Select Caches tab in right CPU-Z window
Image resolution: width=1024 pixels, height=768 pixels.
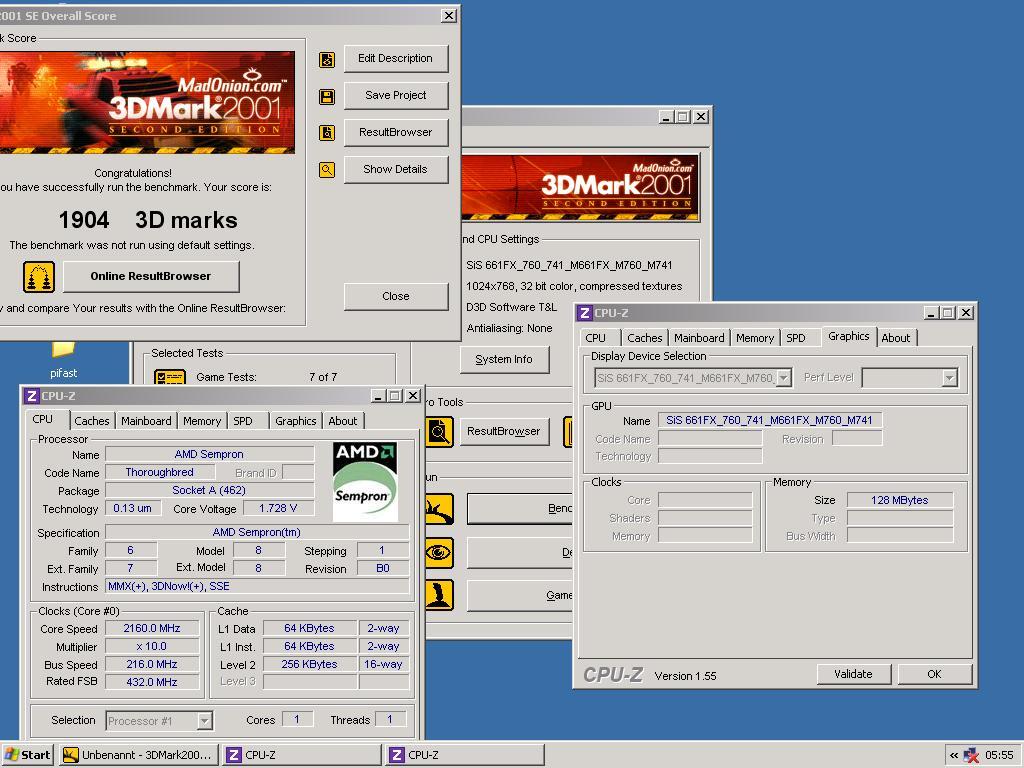[645, 338]
